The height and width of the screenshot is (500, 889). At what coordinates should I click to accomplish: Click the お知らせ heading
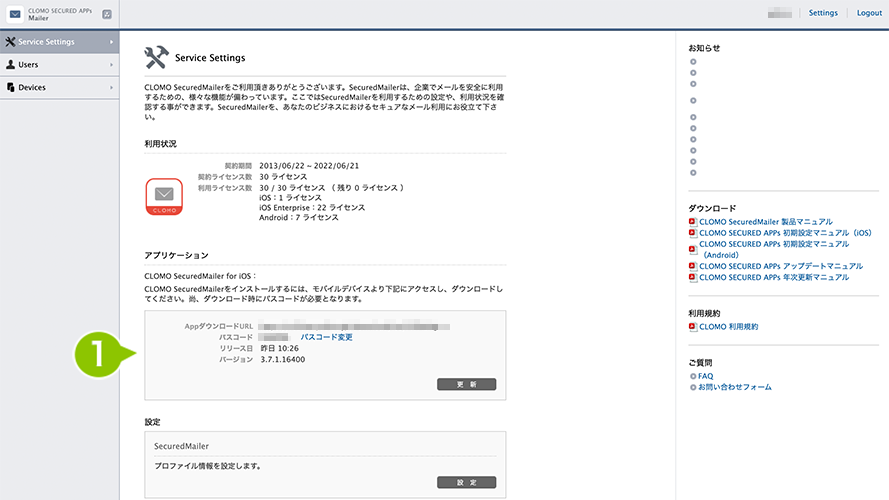click(704, 48)
